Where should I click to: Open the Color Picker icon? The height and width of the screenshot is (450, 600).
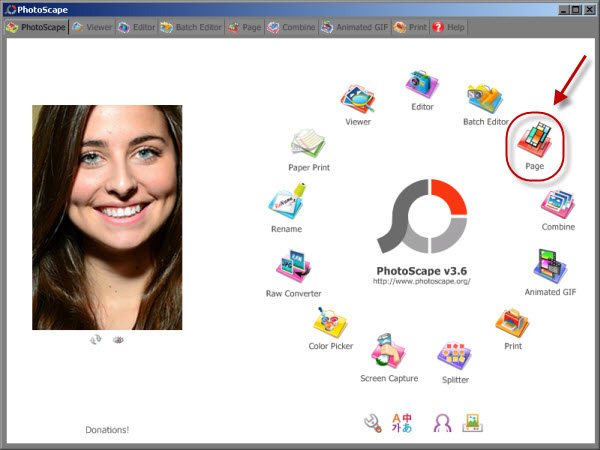[x=330, y=323]
